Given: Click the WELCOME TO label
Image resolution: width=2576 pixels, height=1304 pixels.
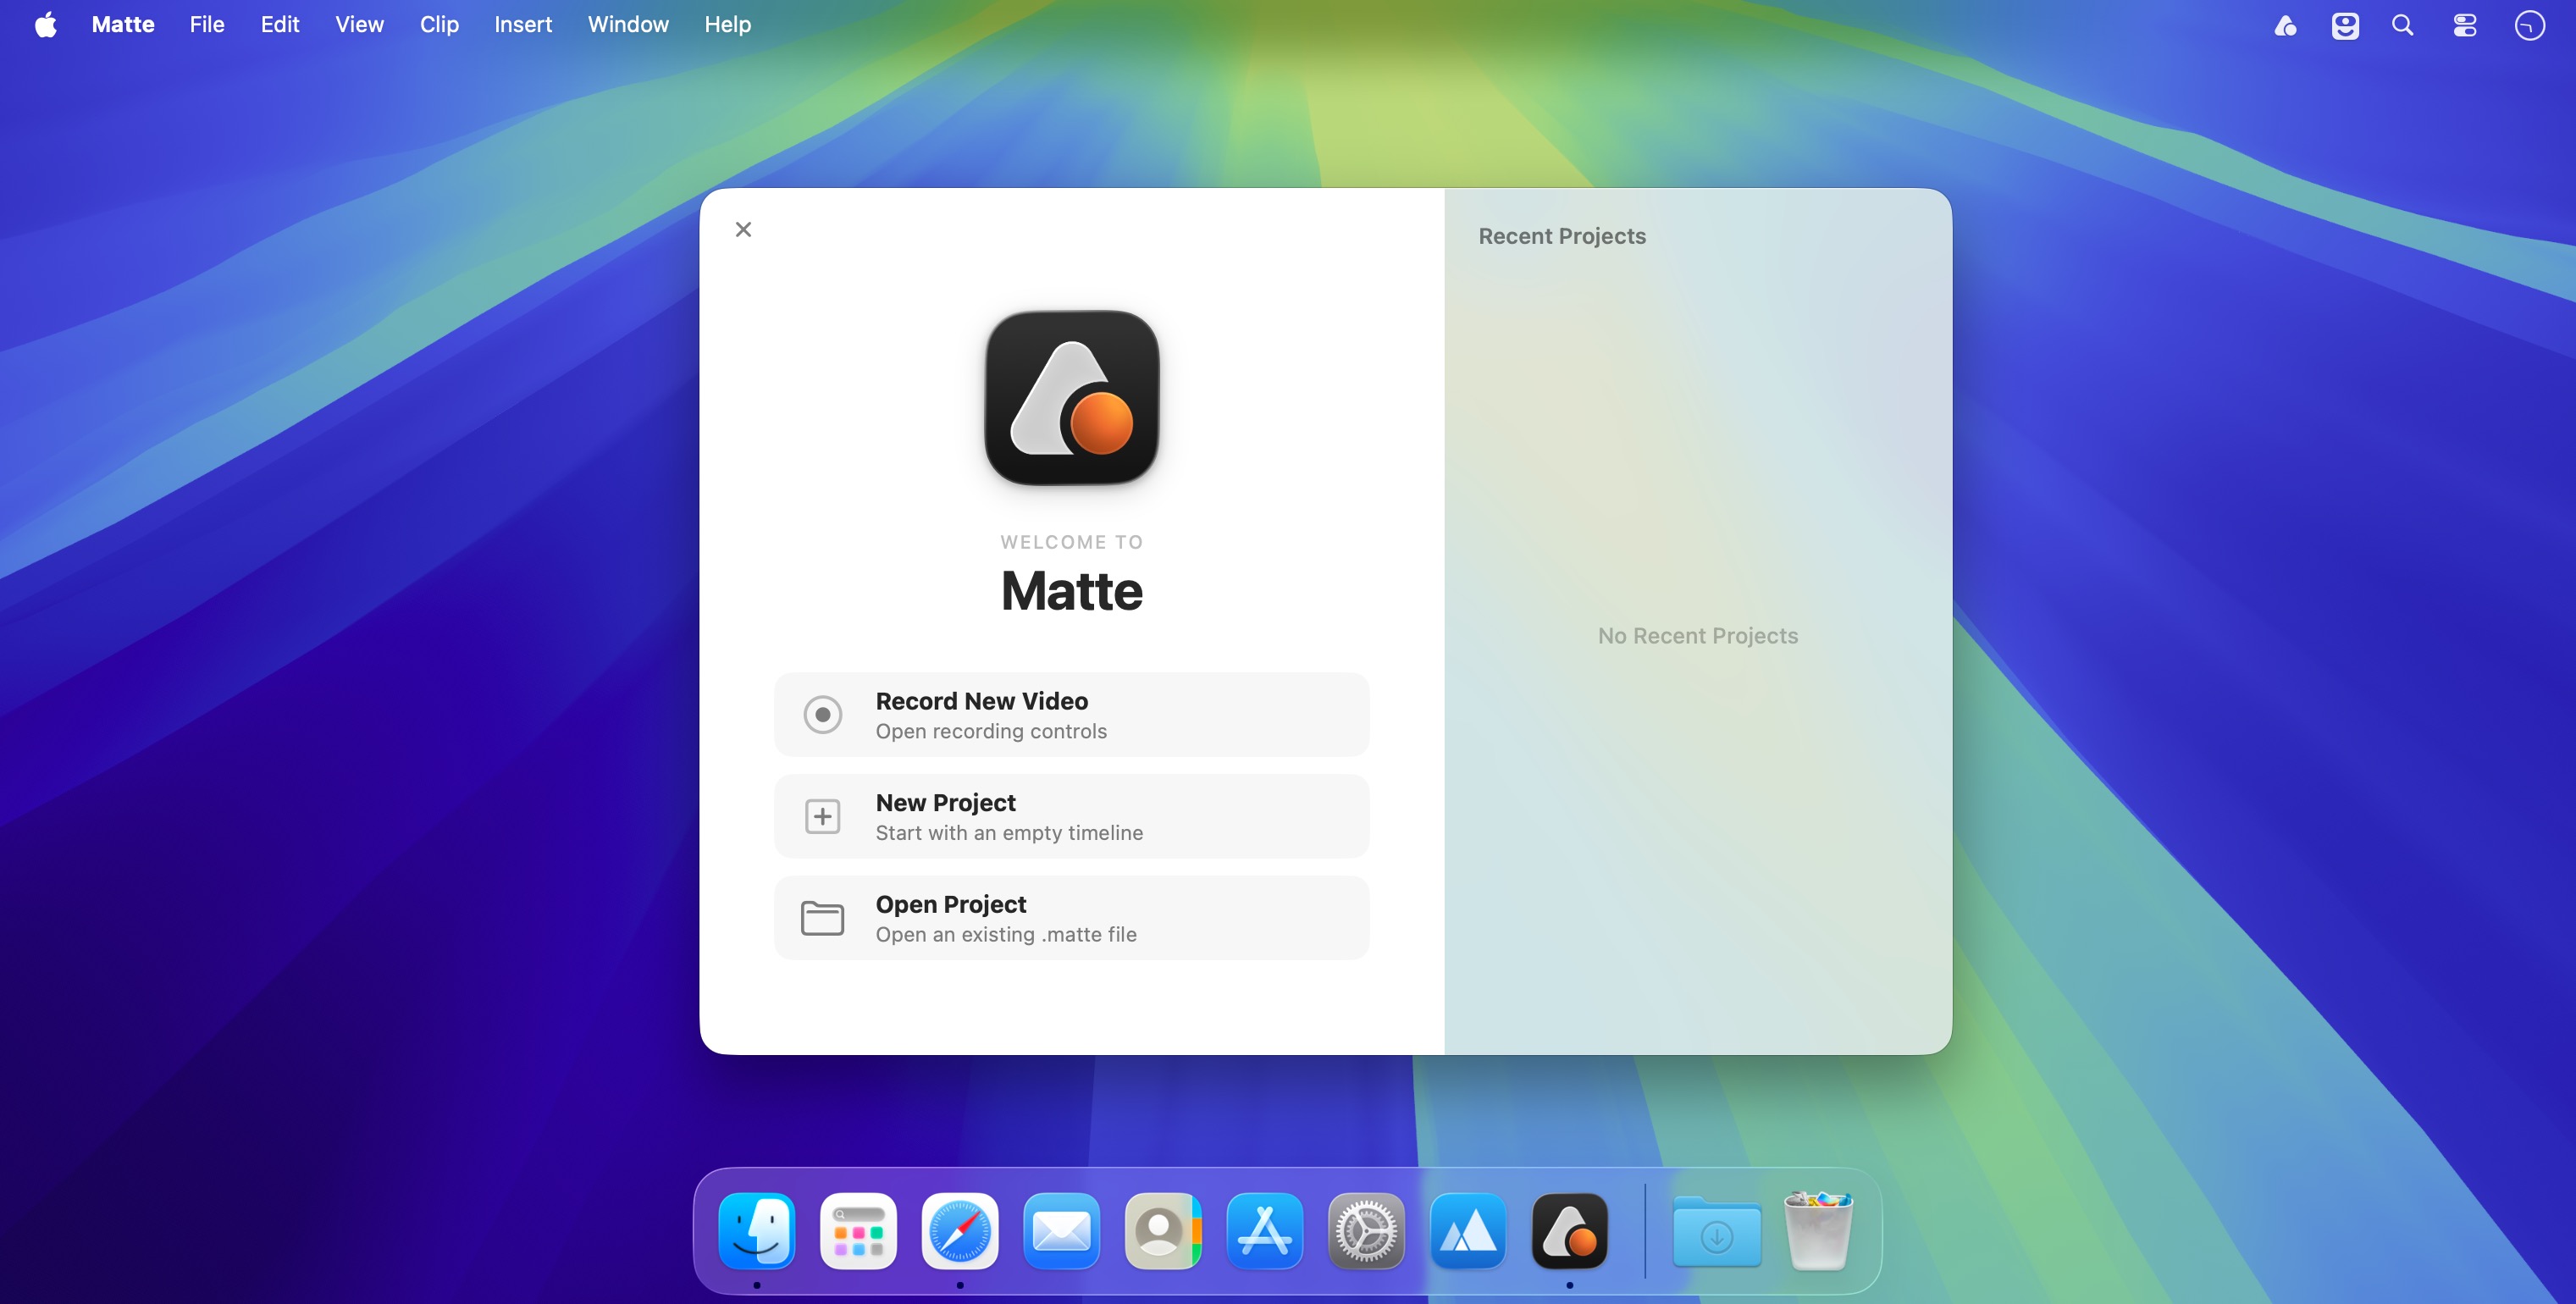Looking at the screenshot, I should click(1072, 542).
